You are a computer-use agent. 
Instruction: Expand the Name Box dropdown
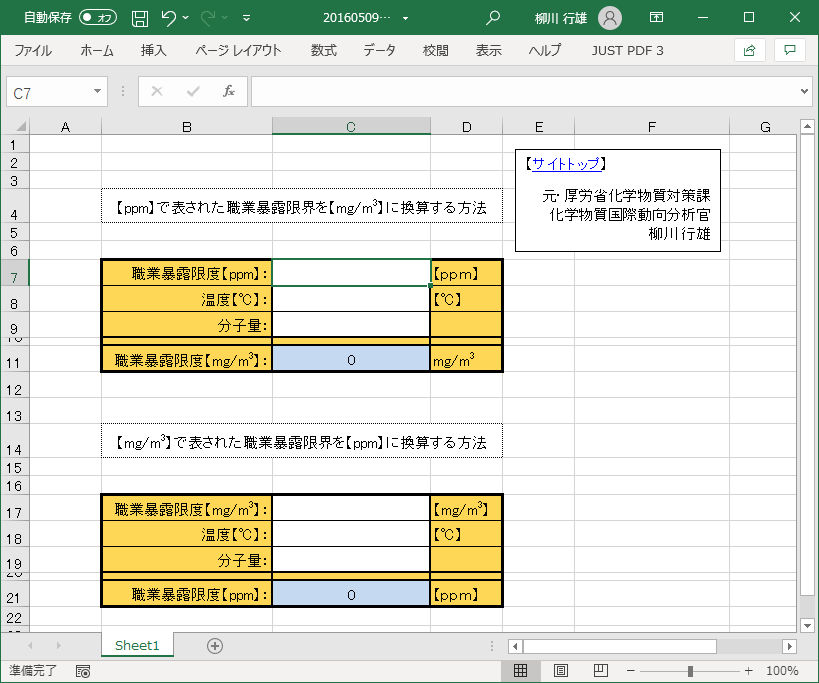tap(98, 92)
